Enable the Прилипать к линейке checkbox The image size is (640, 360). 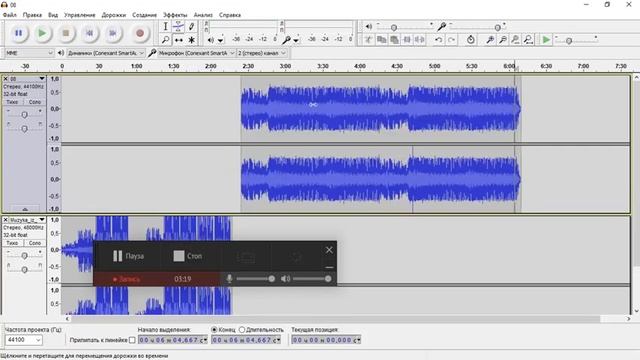click(x=132, y=340)
